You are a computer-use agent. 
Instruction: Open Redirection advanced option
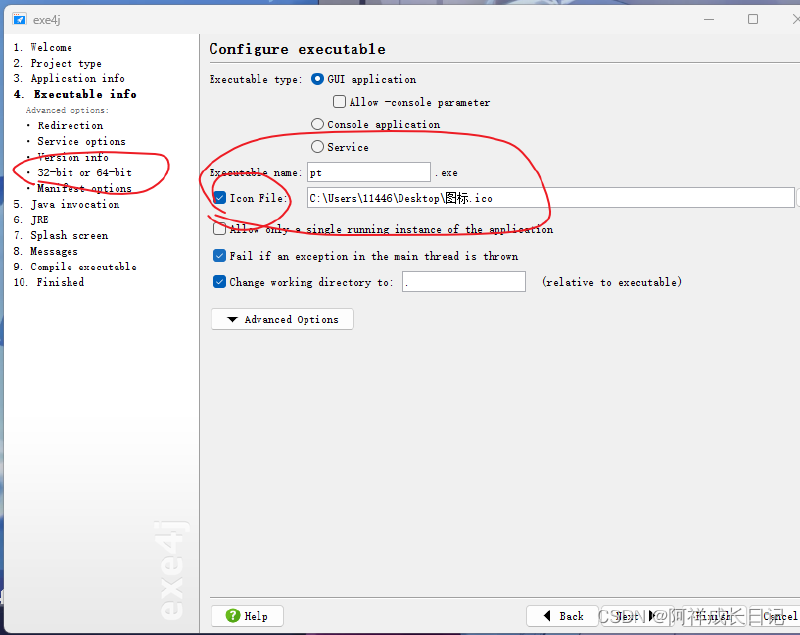tap(70, 125)
